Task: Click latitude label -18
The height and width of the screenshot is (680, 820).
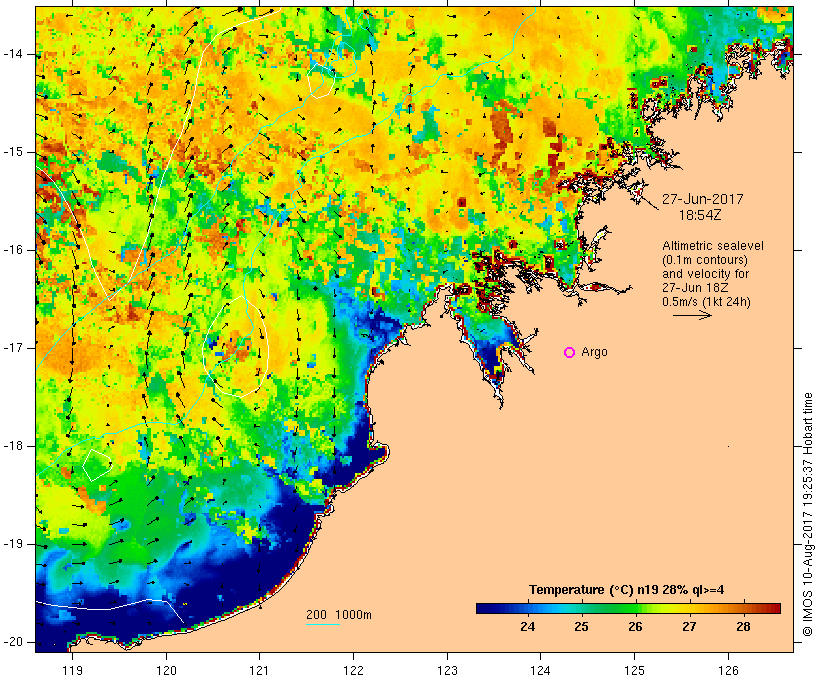Action: 13,446
